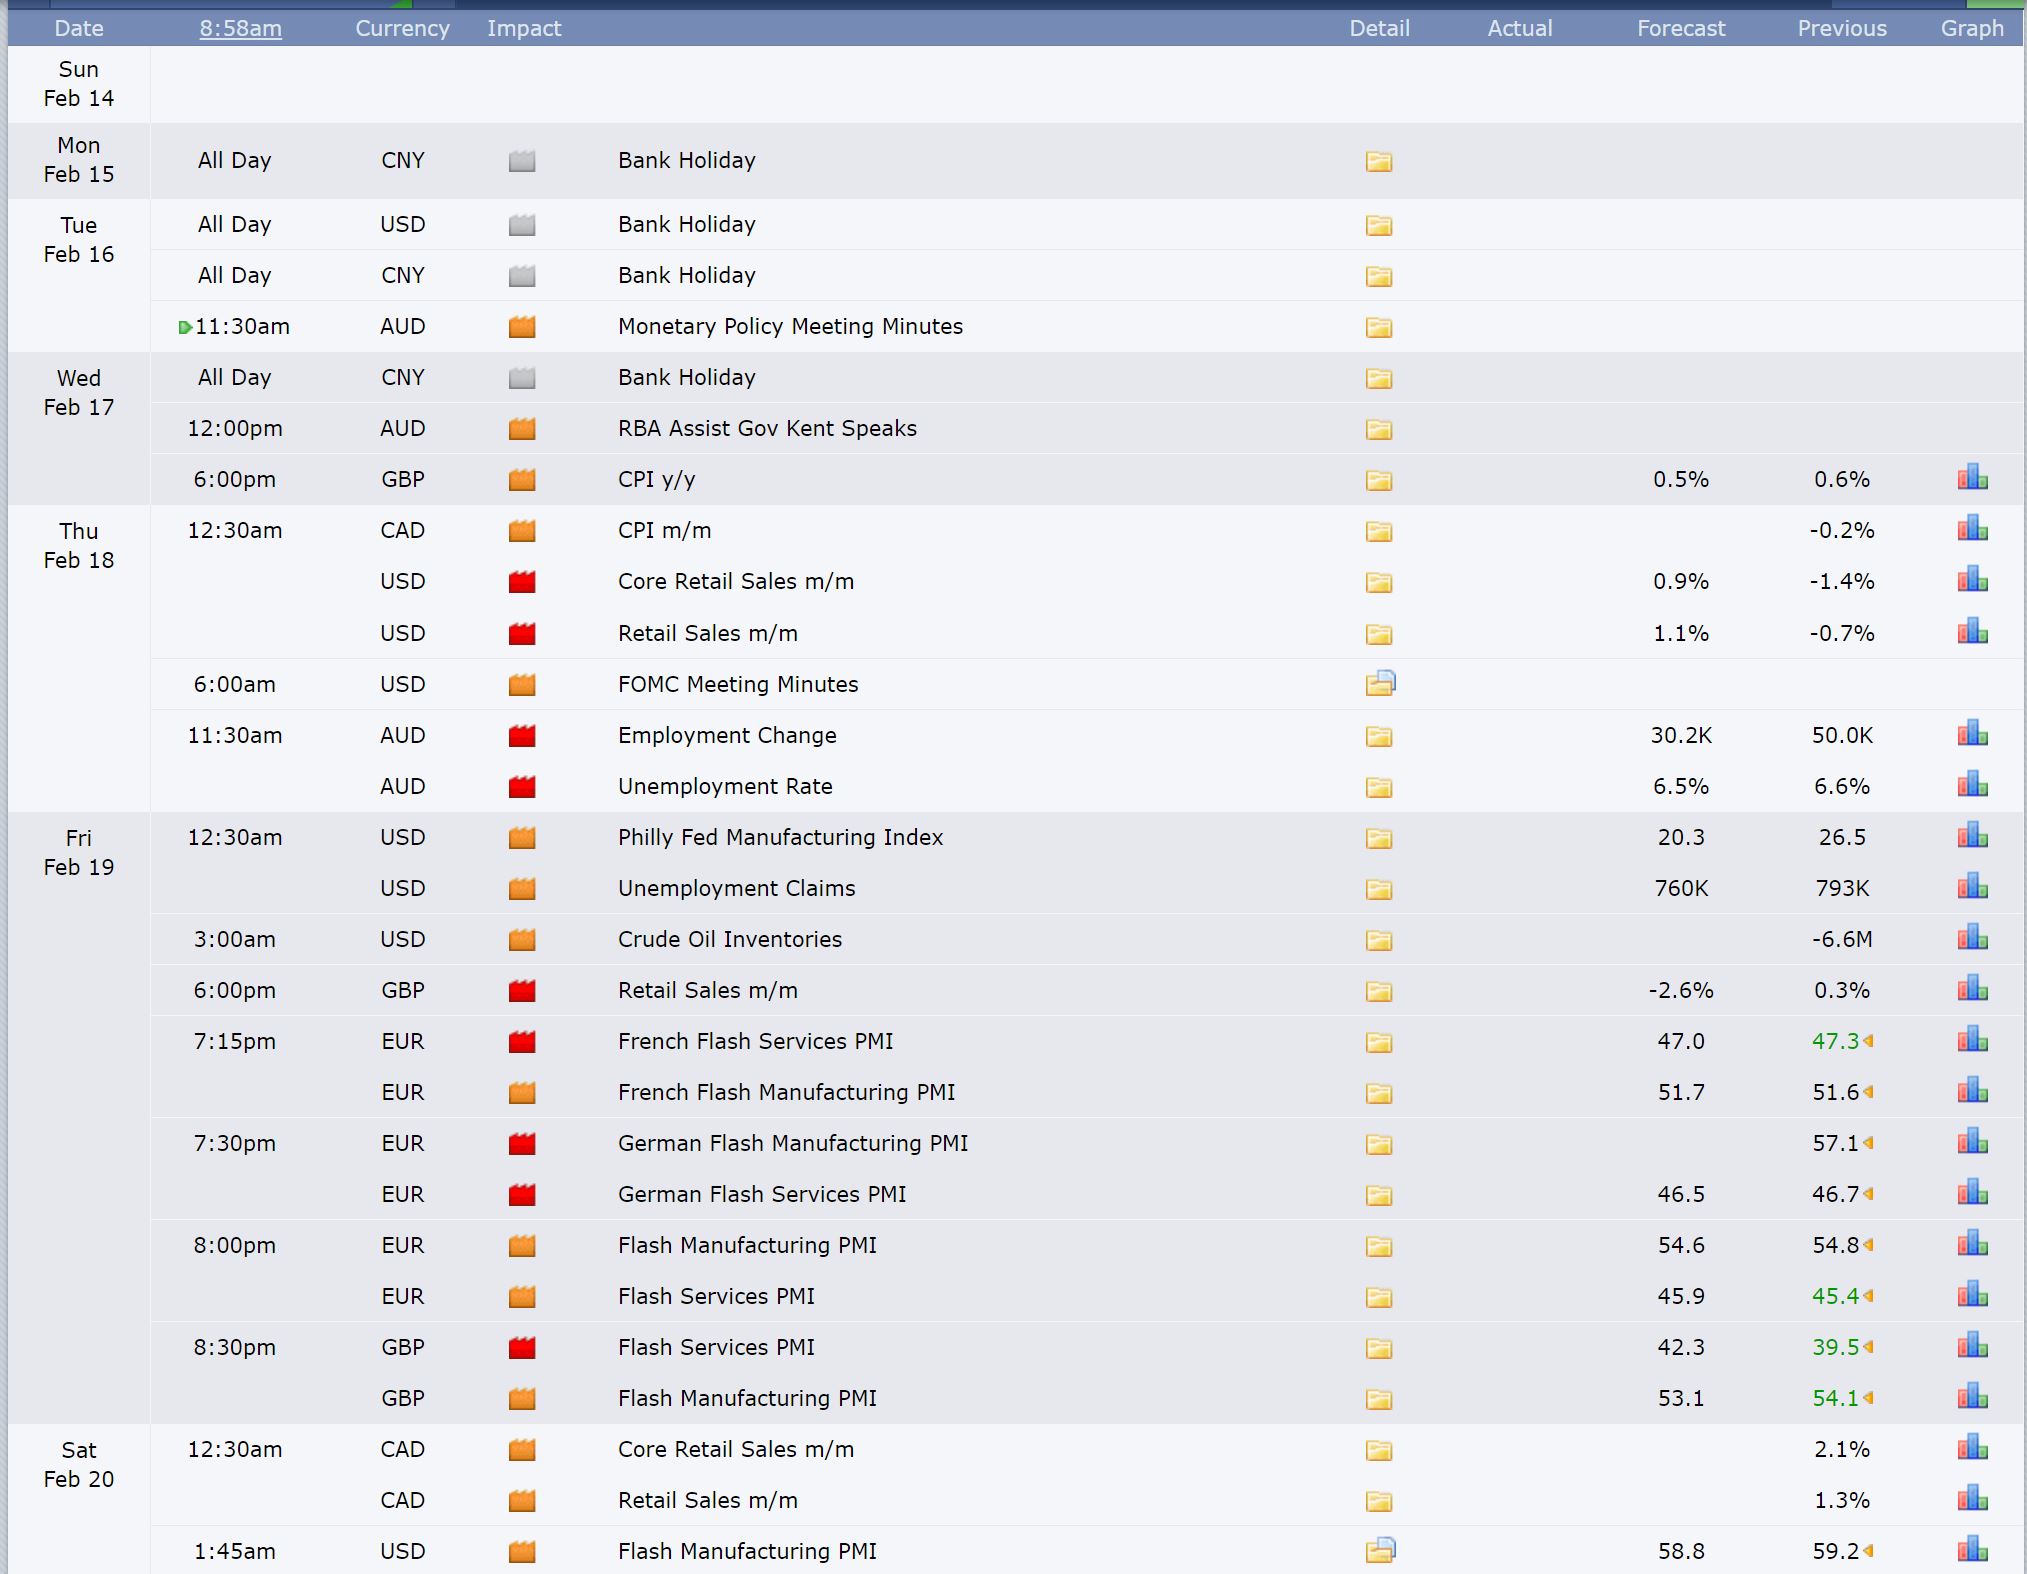Viewport: 2027px width, 1574px height.
Task: Open detail folder for USD Bank Holiday
Action: pyautogui.click(x=1379, y=225)
